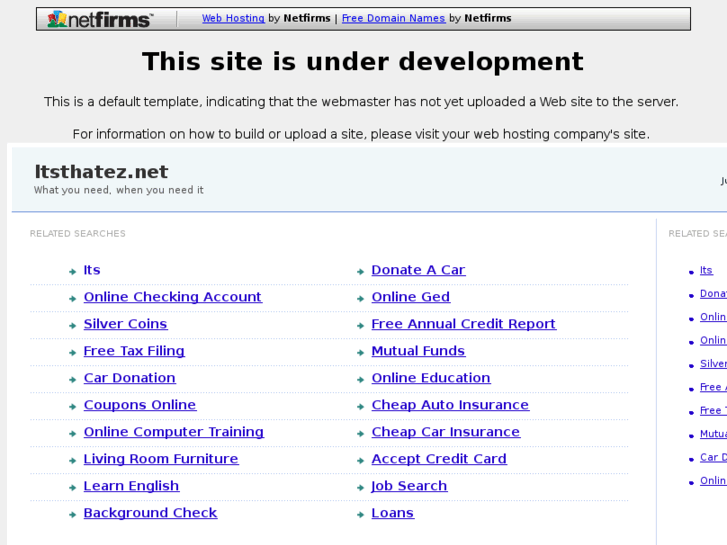
Task: Click the Itsthatez.net site title
Action: 101,172
